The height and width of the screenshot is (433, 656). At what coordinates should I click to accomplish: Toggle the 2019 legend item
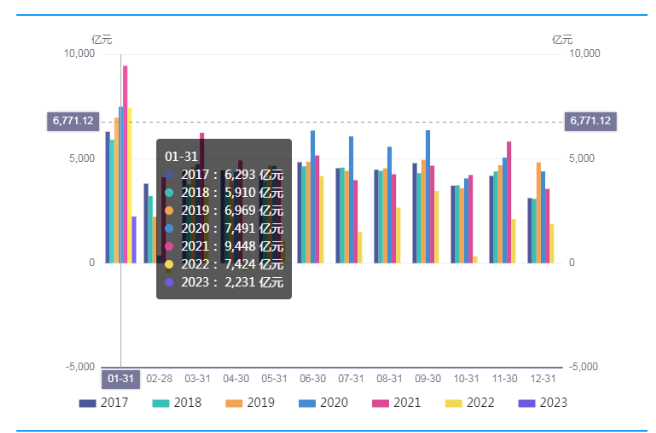[252, 403]
